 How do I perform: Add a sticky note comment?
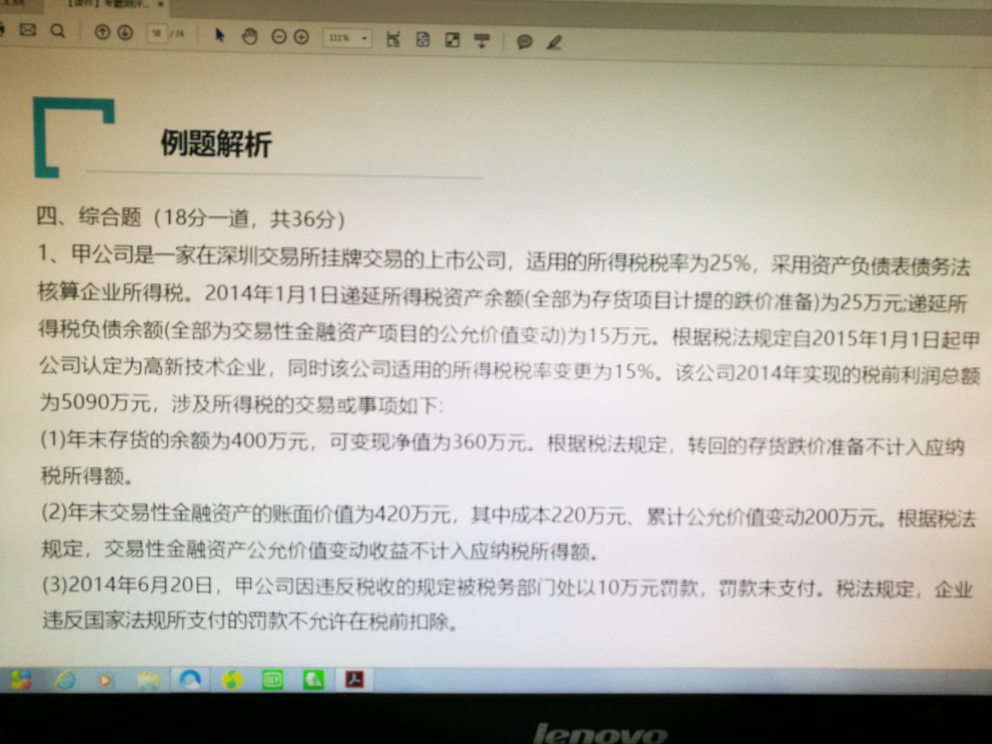click(525, 41)
